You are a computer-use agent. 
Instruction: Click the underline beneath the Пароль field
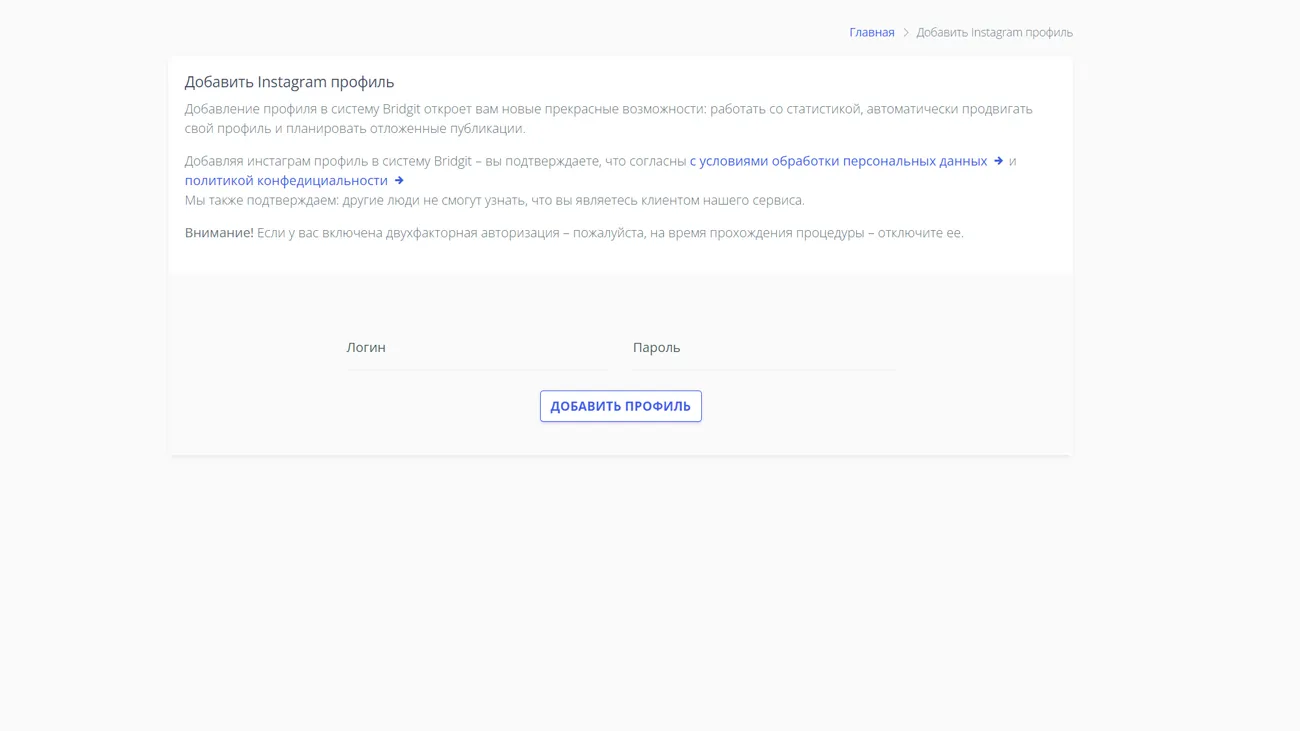tap(763, 370)
